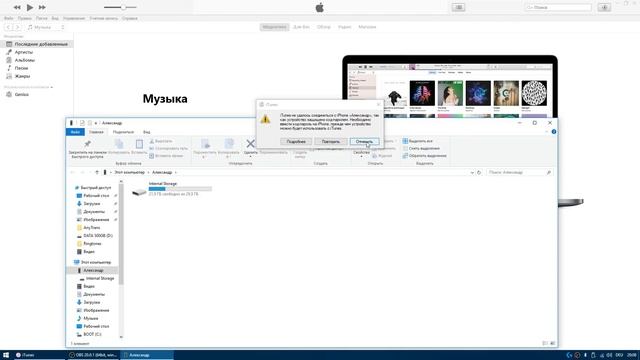Open the address bar history dropdown
This screenshot has width=640, height=360.
point(472,173)
